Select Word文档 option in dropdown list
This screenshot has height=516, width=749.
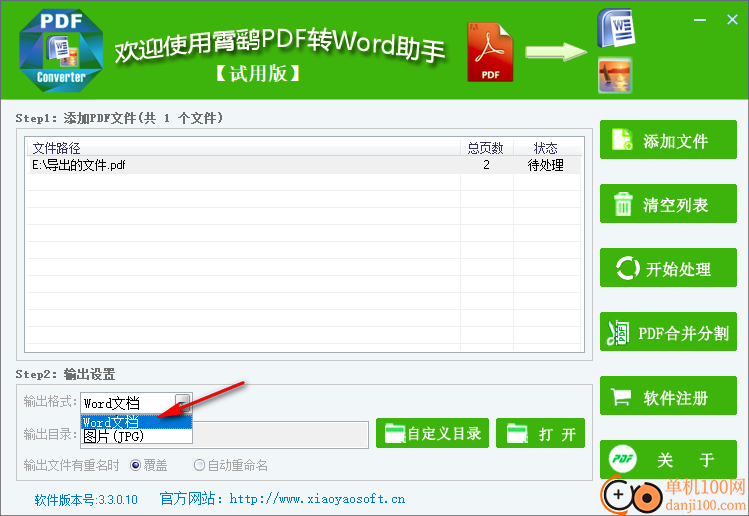(x=137, y=422)
